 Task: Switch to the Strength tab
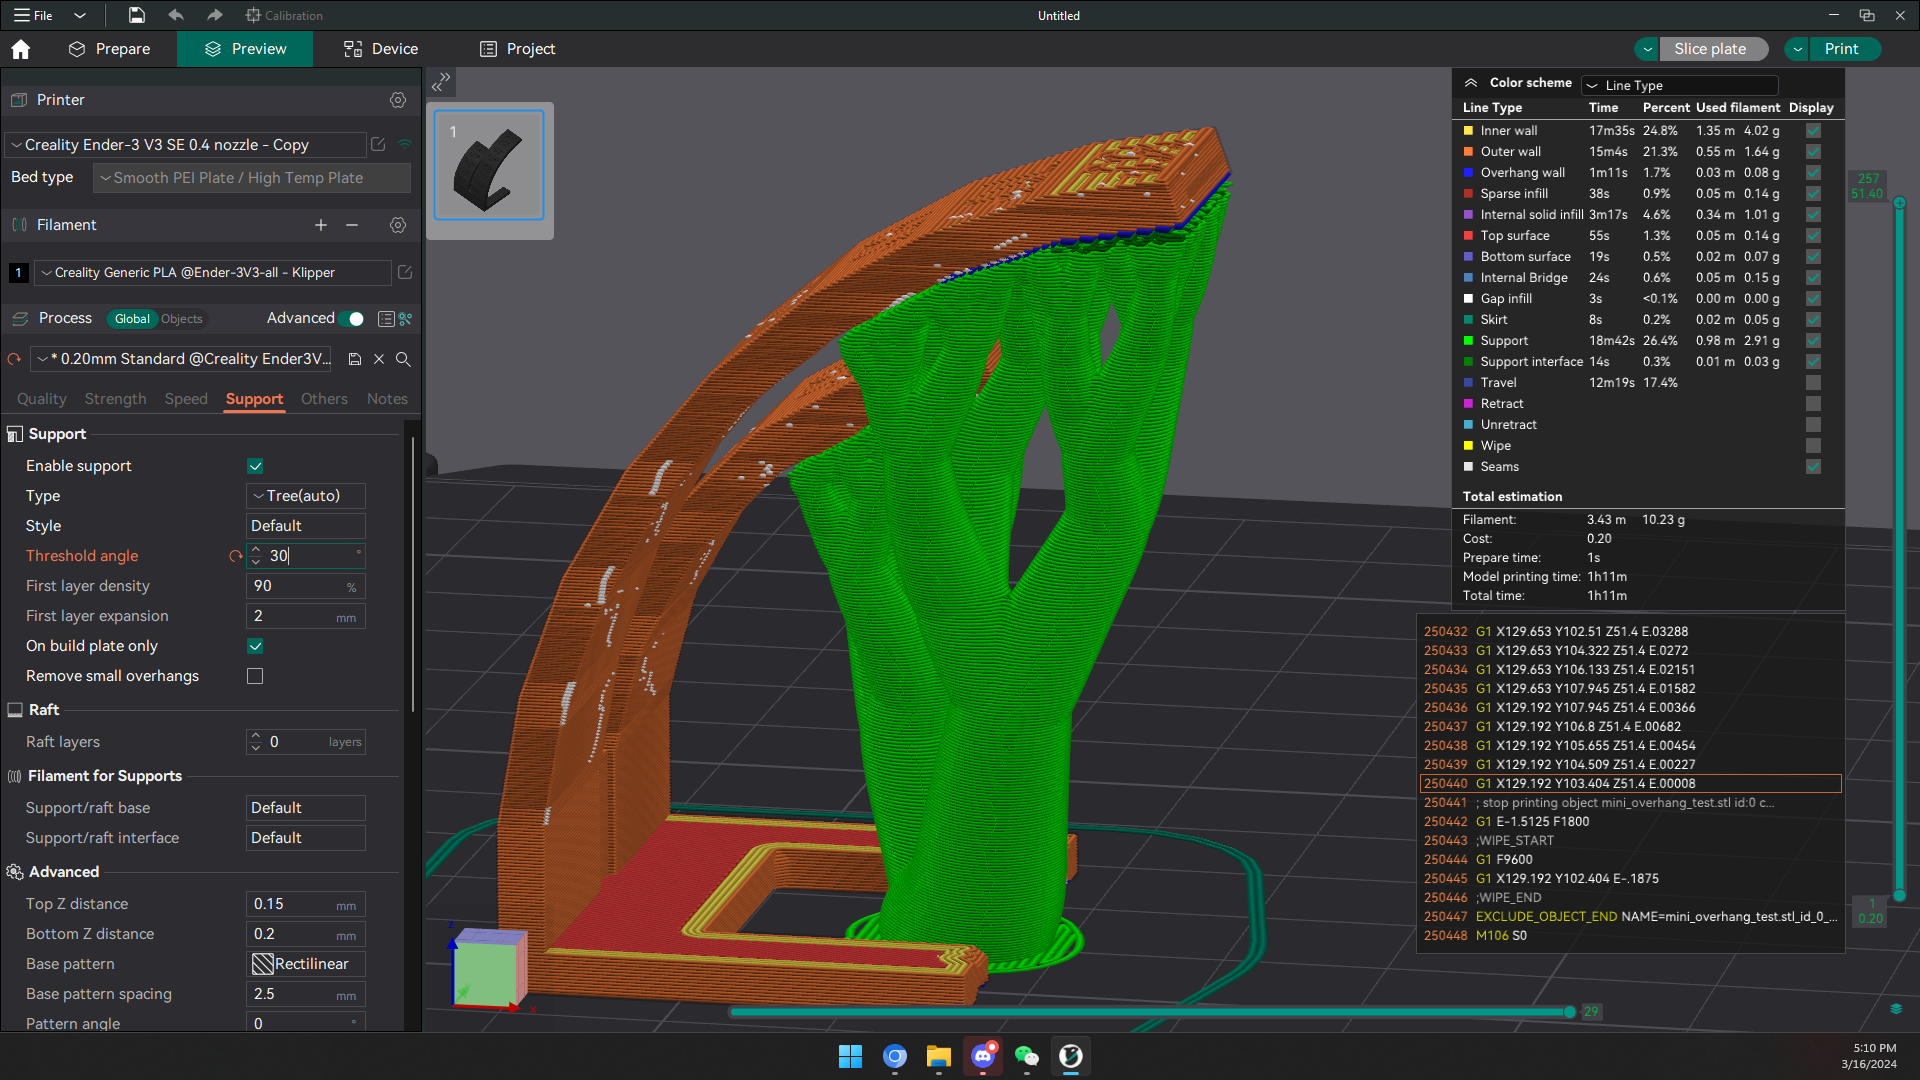[x=115, y=399]
